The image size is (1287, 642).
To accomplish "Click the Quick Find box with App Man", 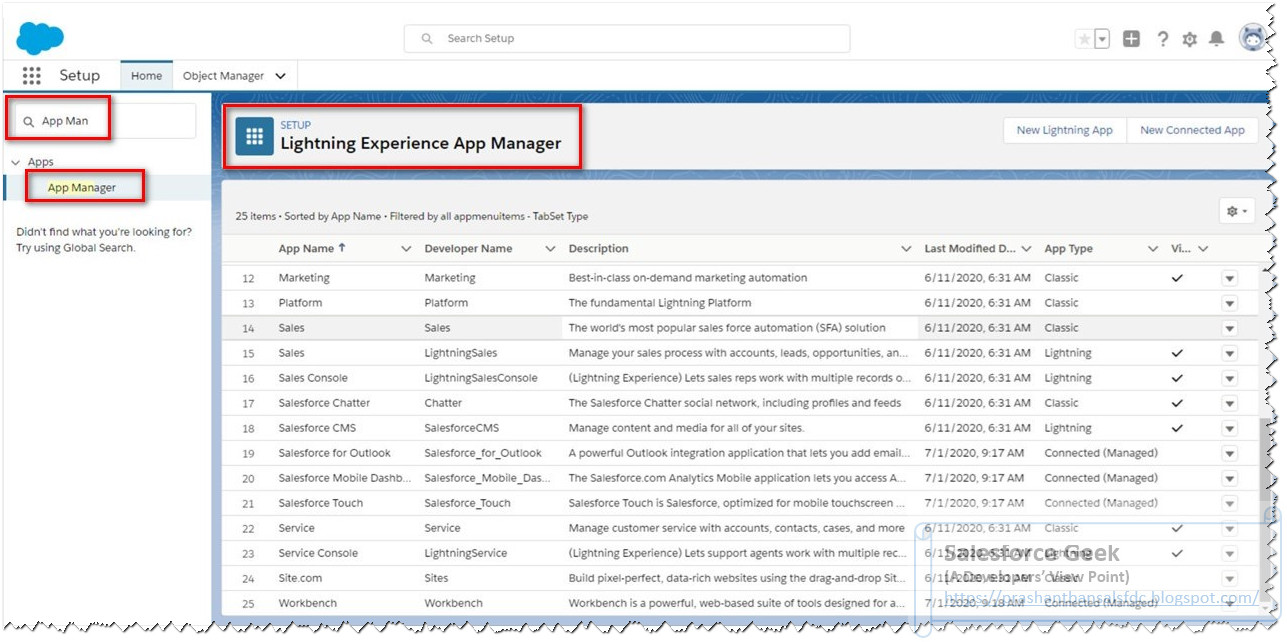I will (105, 121).
